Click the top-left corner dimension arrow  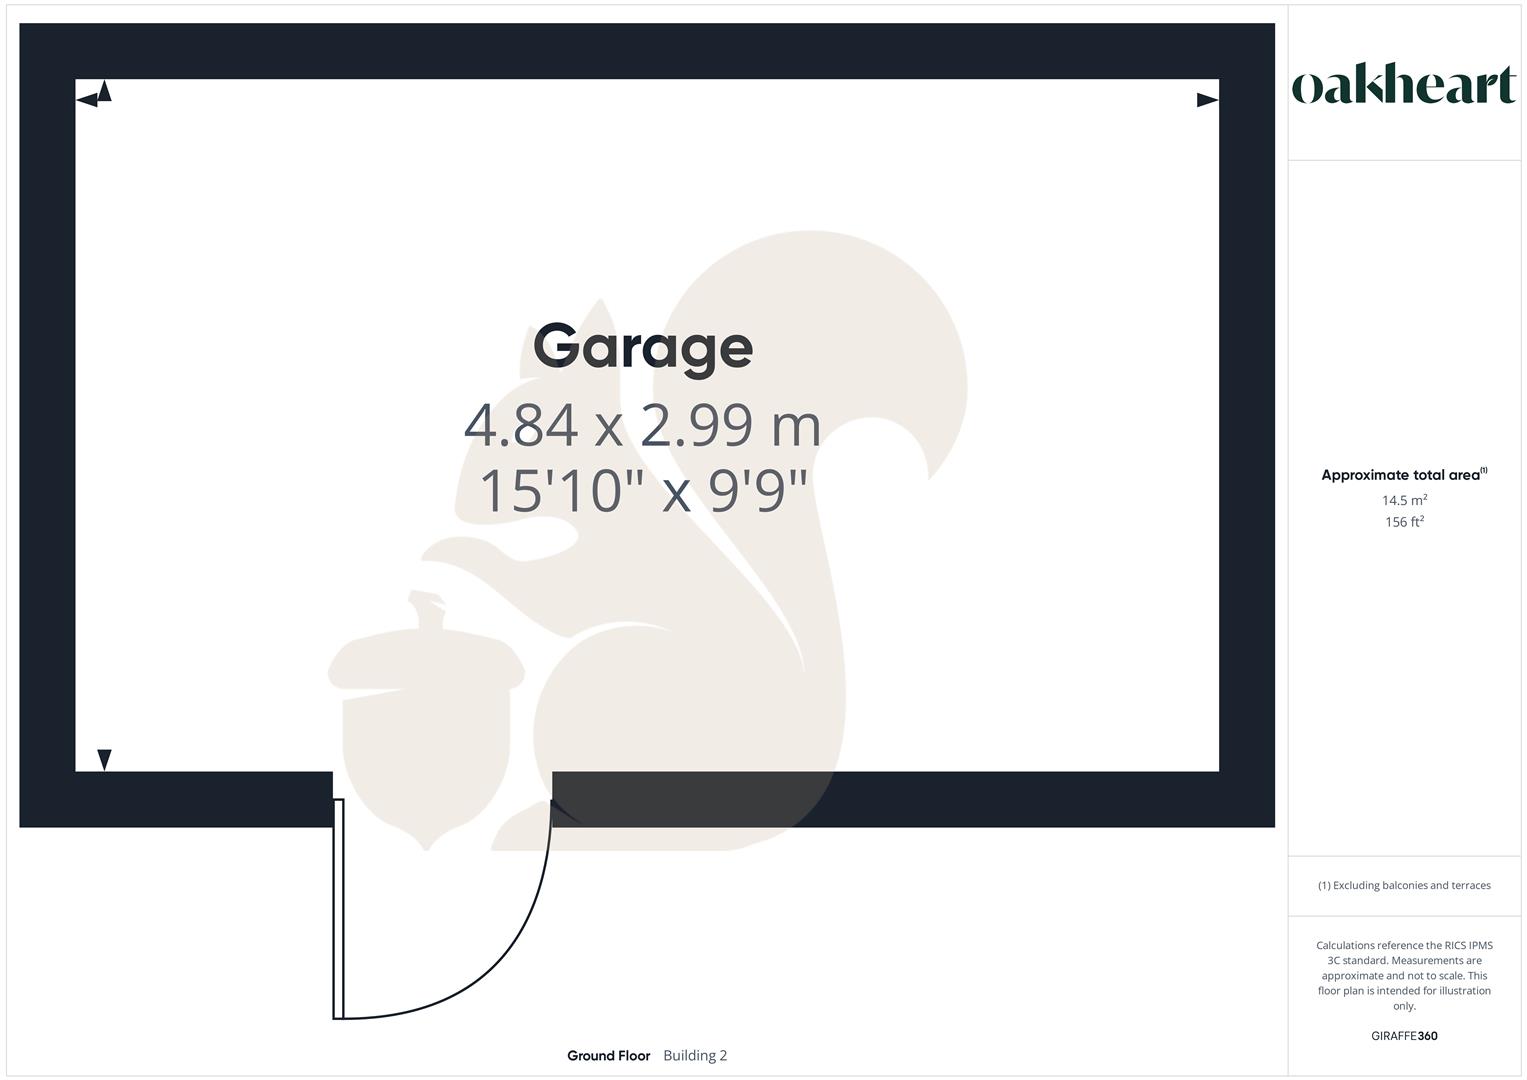coord(95,96)
